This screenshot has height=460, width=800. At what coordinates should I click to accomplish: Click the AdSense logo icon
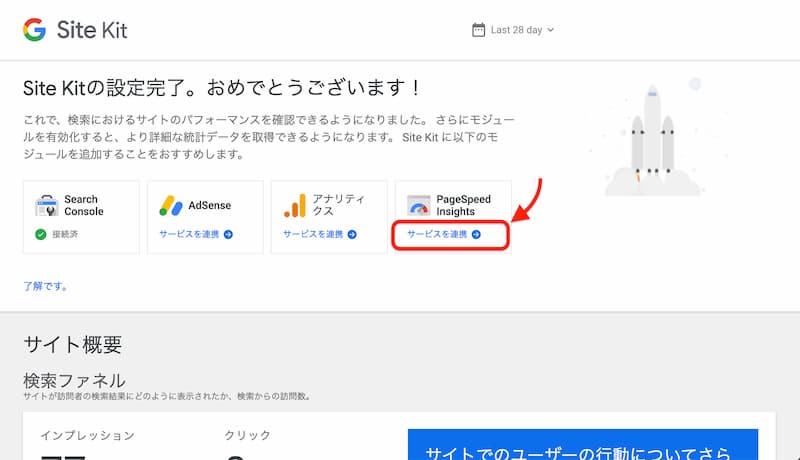(x=171, y=206)
